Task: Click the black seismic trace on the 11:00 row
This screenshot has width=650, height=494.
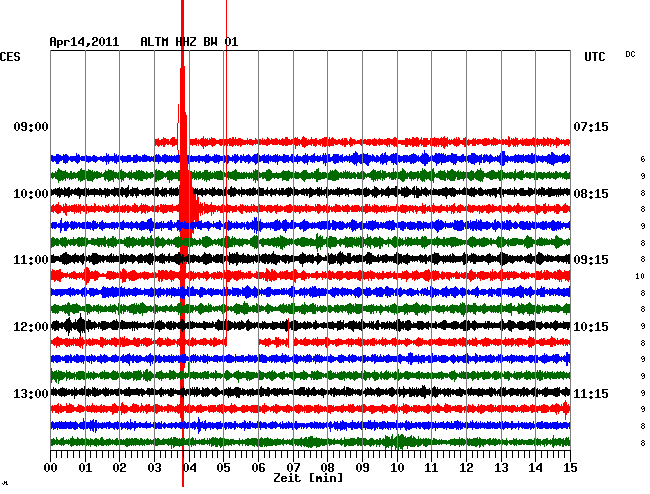Action: pos(311,259)
